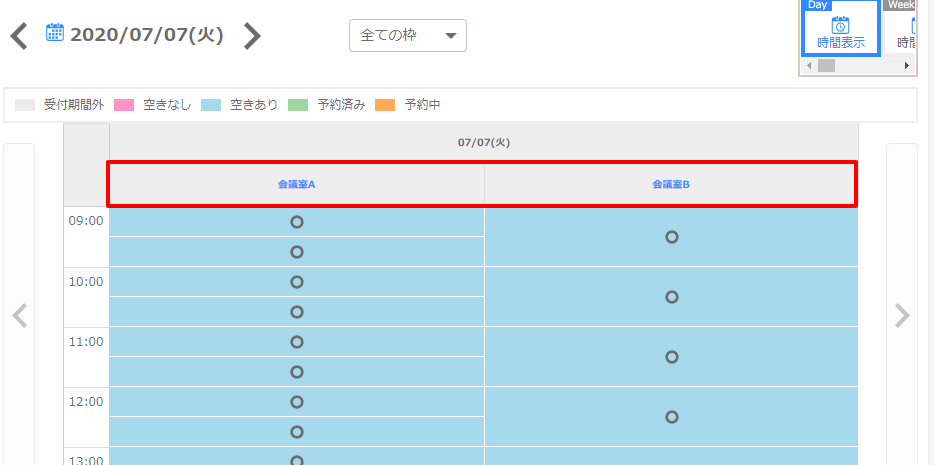Viewport: 934px width, 465px height.
Task: Click the 会議室B column header
Action: [671, 184]
